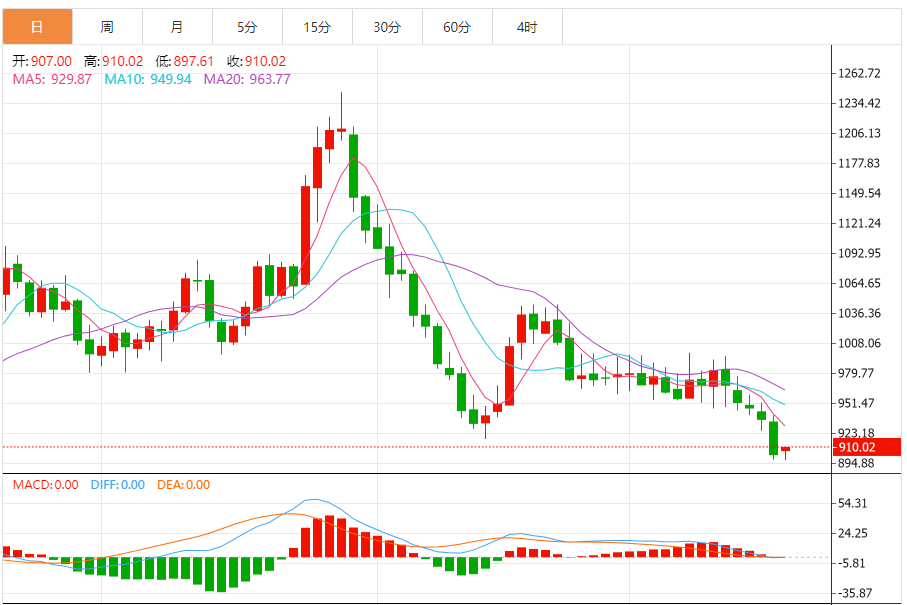
Task: Click the low price 897.61 value
Action: pos(193,61)
